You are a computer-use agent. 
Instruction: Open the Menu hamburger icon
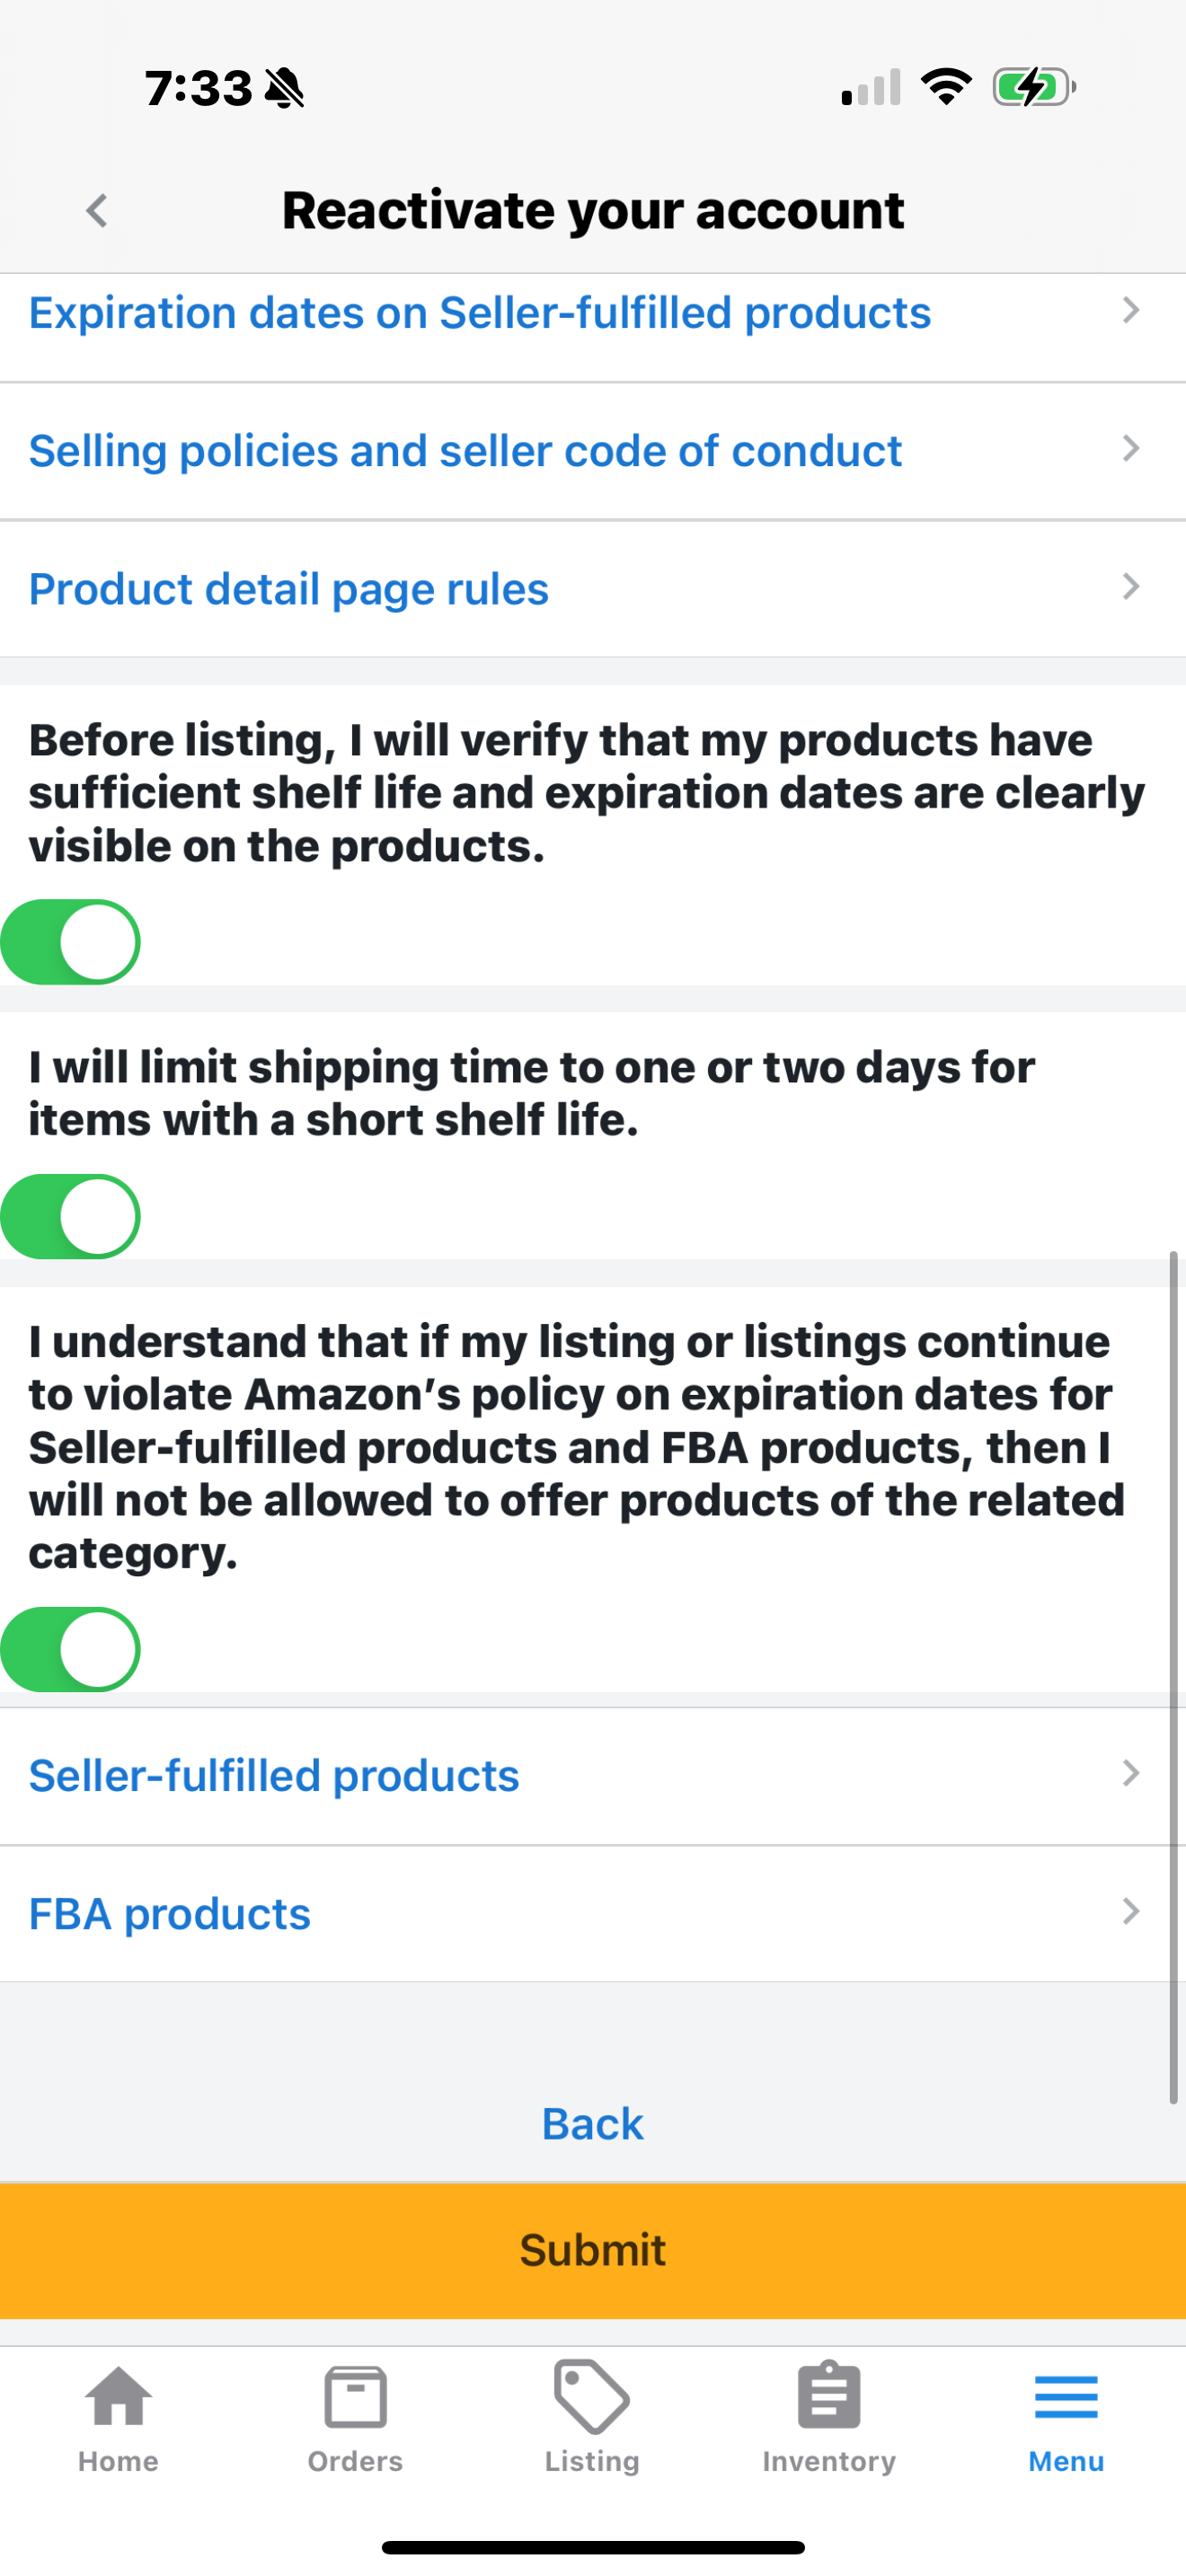1066,2398
